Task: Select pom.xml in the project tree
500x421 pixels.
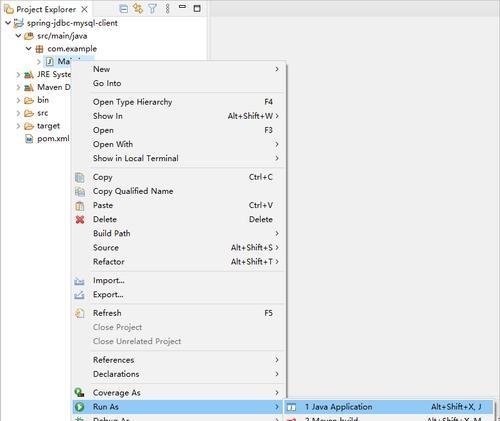Action: (53, 139)
